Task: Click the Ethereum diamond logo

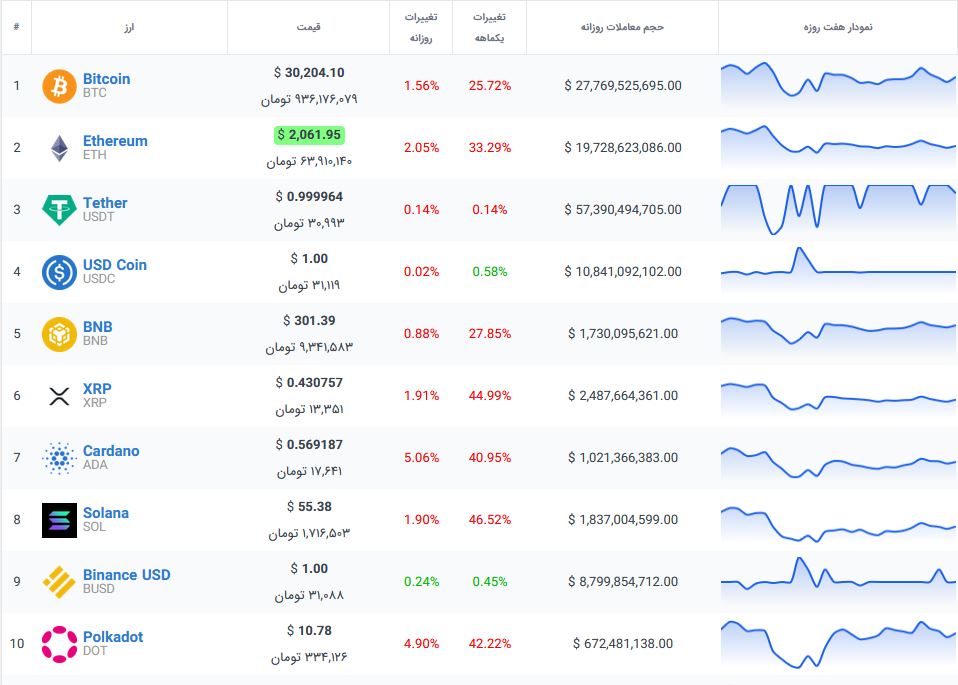Action: pyautogui.click(x=59, y=148)
